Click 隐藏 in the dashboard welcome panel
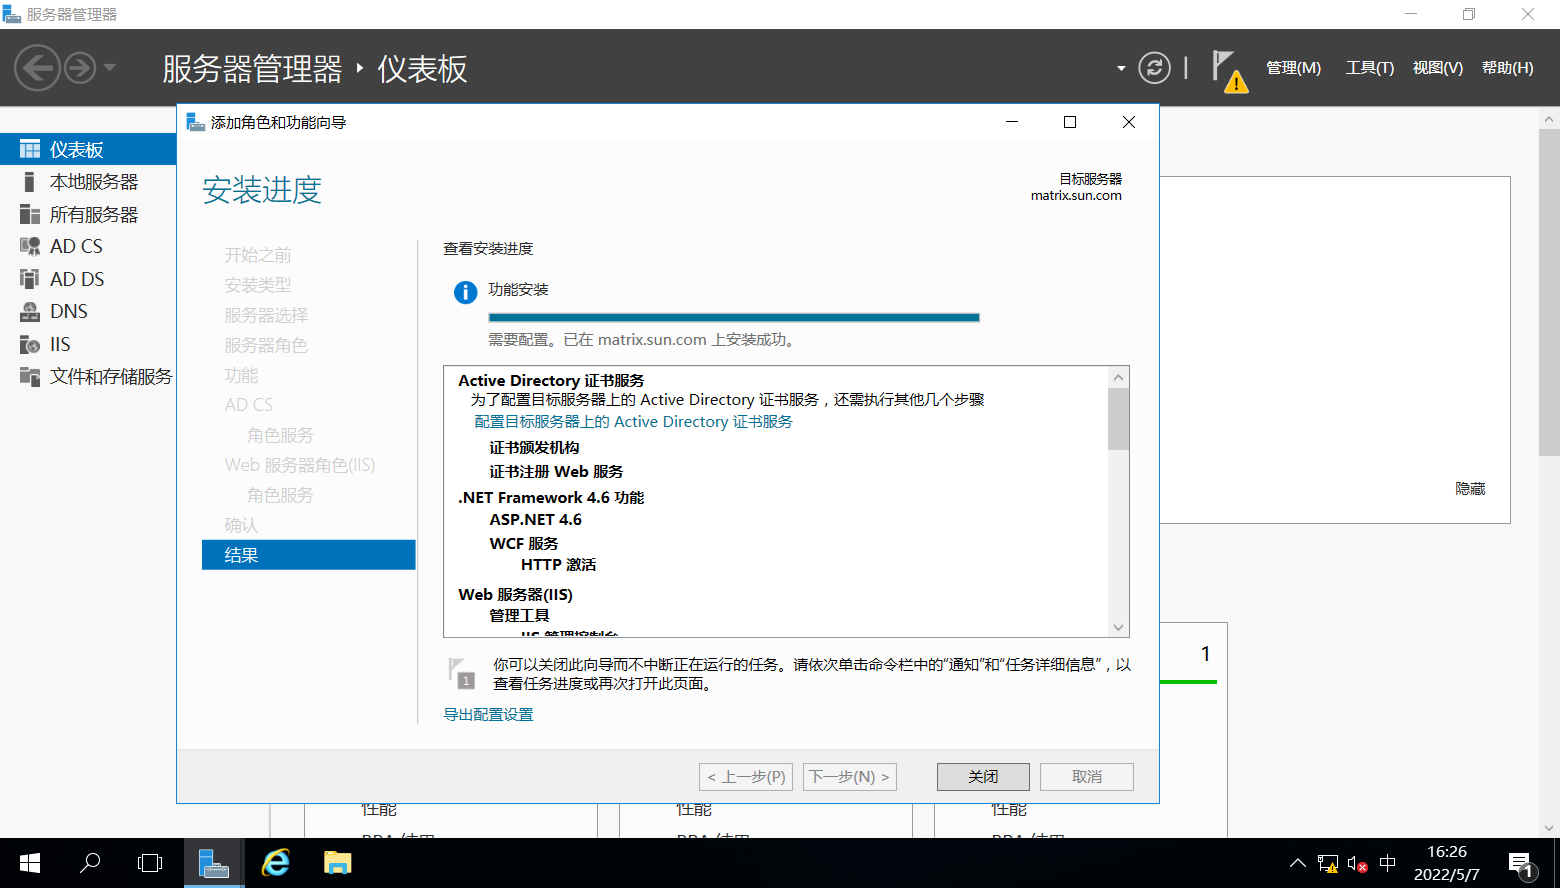The image size is (1560, 888). tap(1470, 489)
